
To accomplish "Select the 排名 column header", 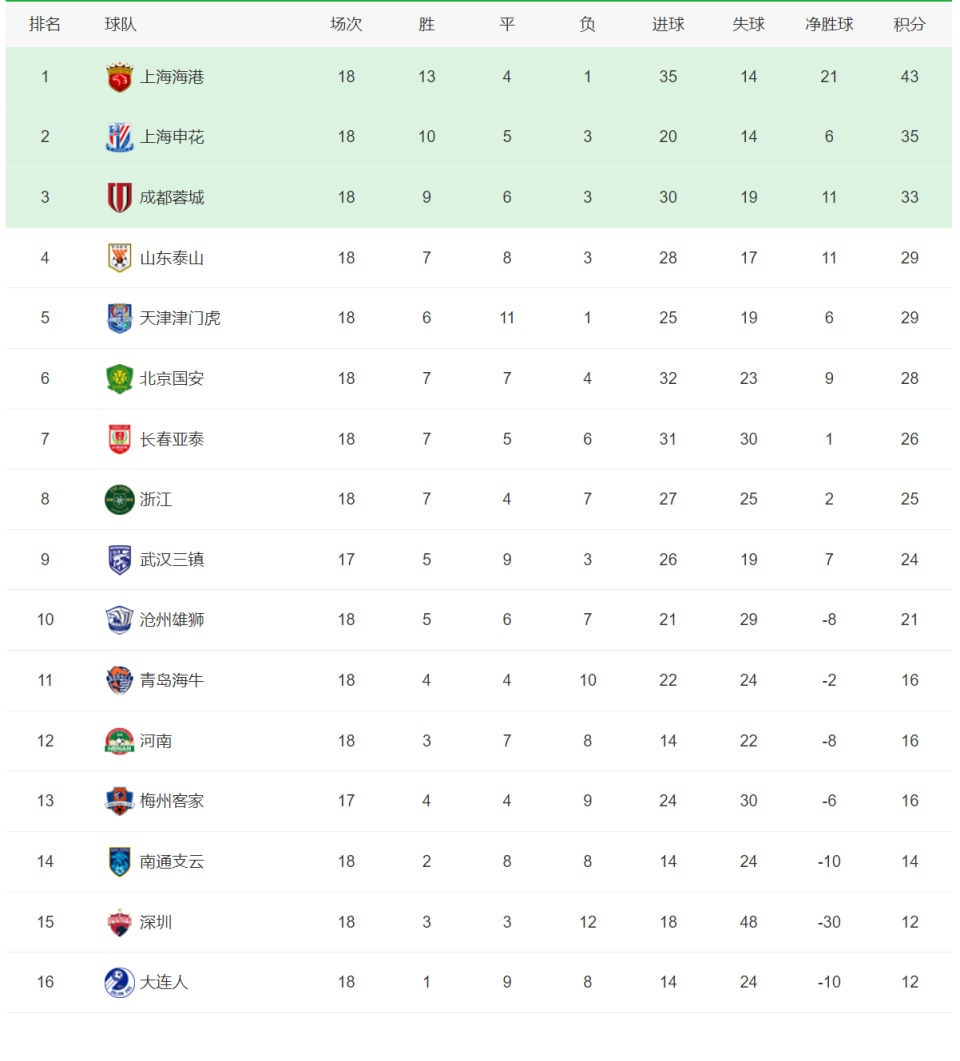I will [x=45, y=25].
